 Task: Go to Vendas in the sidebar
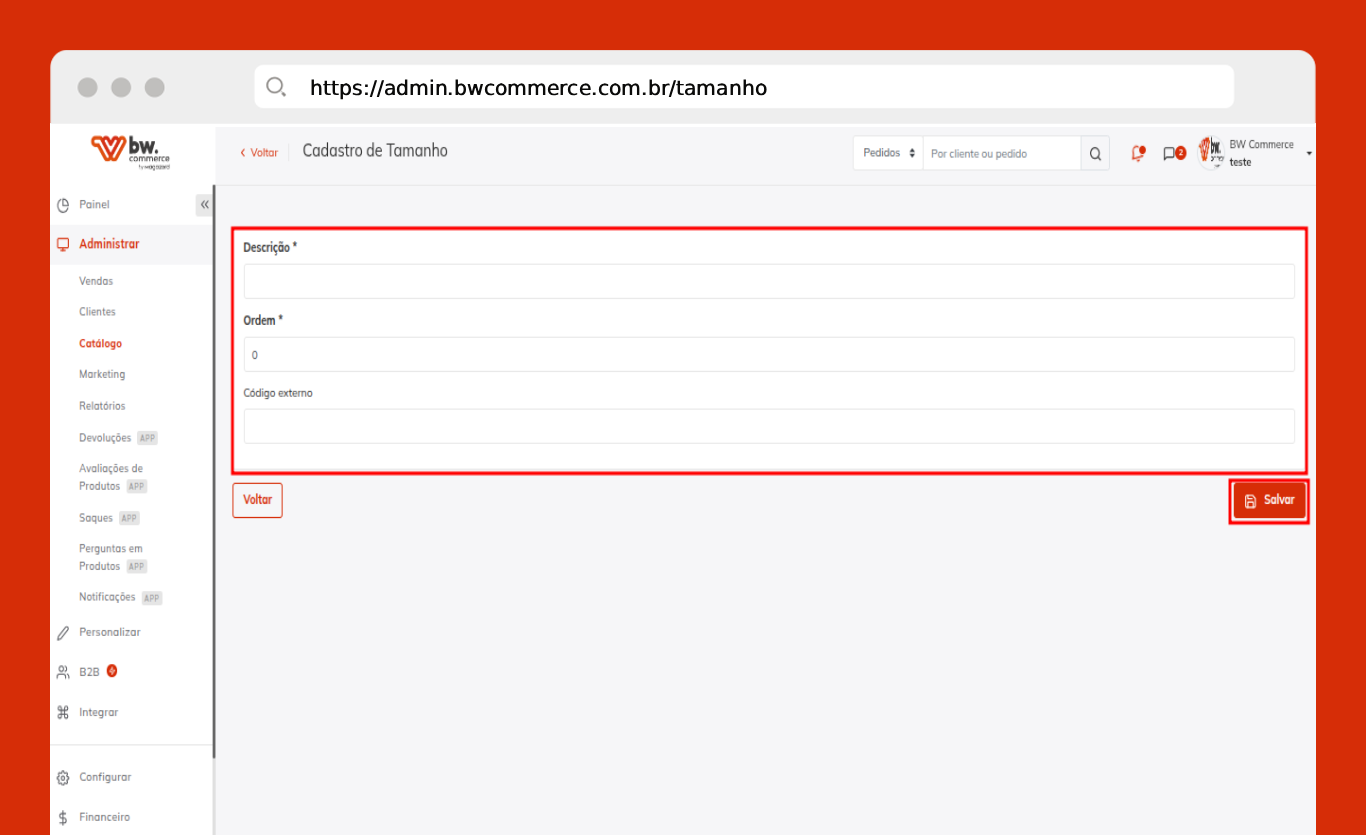pyautogui.click(x=96, y=281)
